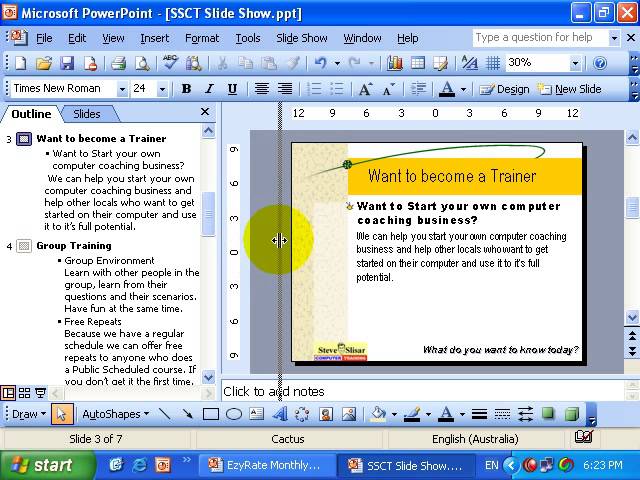640x480 pixels.
Task: Insert a text box from the Drawing toolbar
Action: [257, 414]
